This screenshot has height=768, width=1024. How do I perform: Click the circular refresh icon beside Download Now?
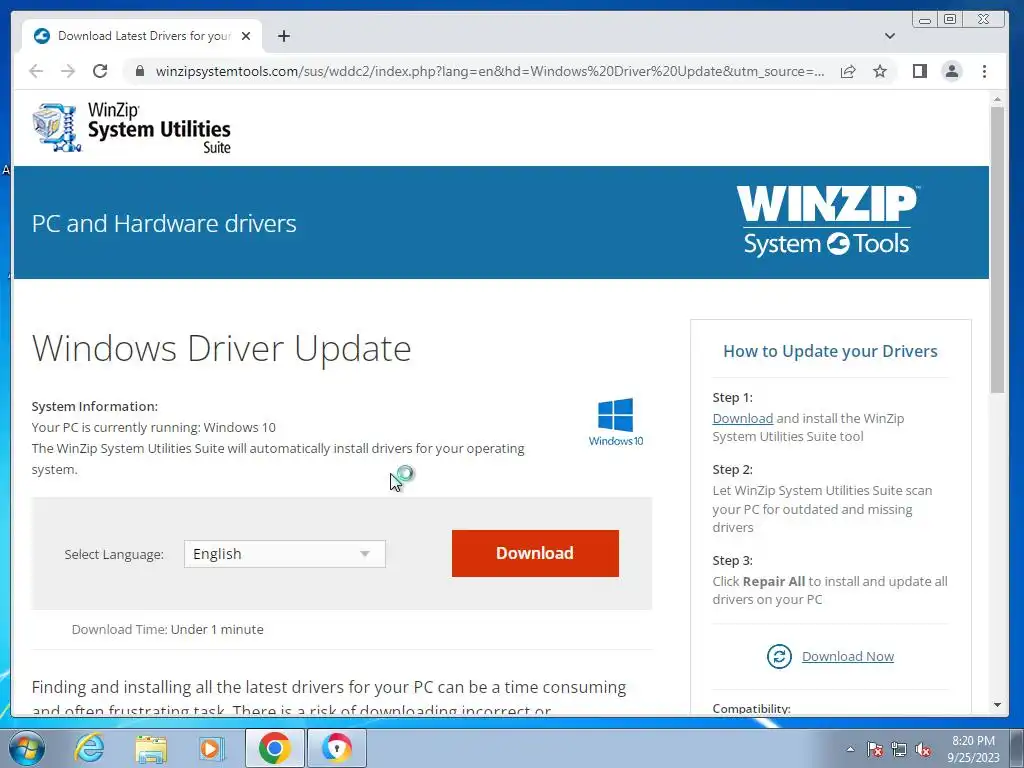click(x=779, y=656)
